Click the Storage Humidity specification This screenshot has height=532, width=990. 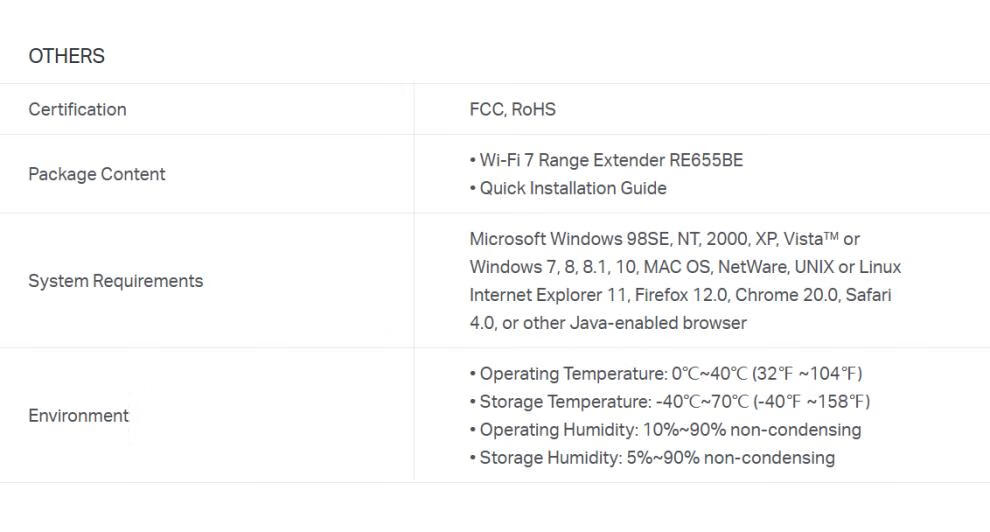[x=657, y=458]
